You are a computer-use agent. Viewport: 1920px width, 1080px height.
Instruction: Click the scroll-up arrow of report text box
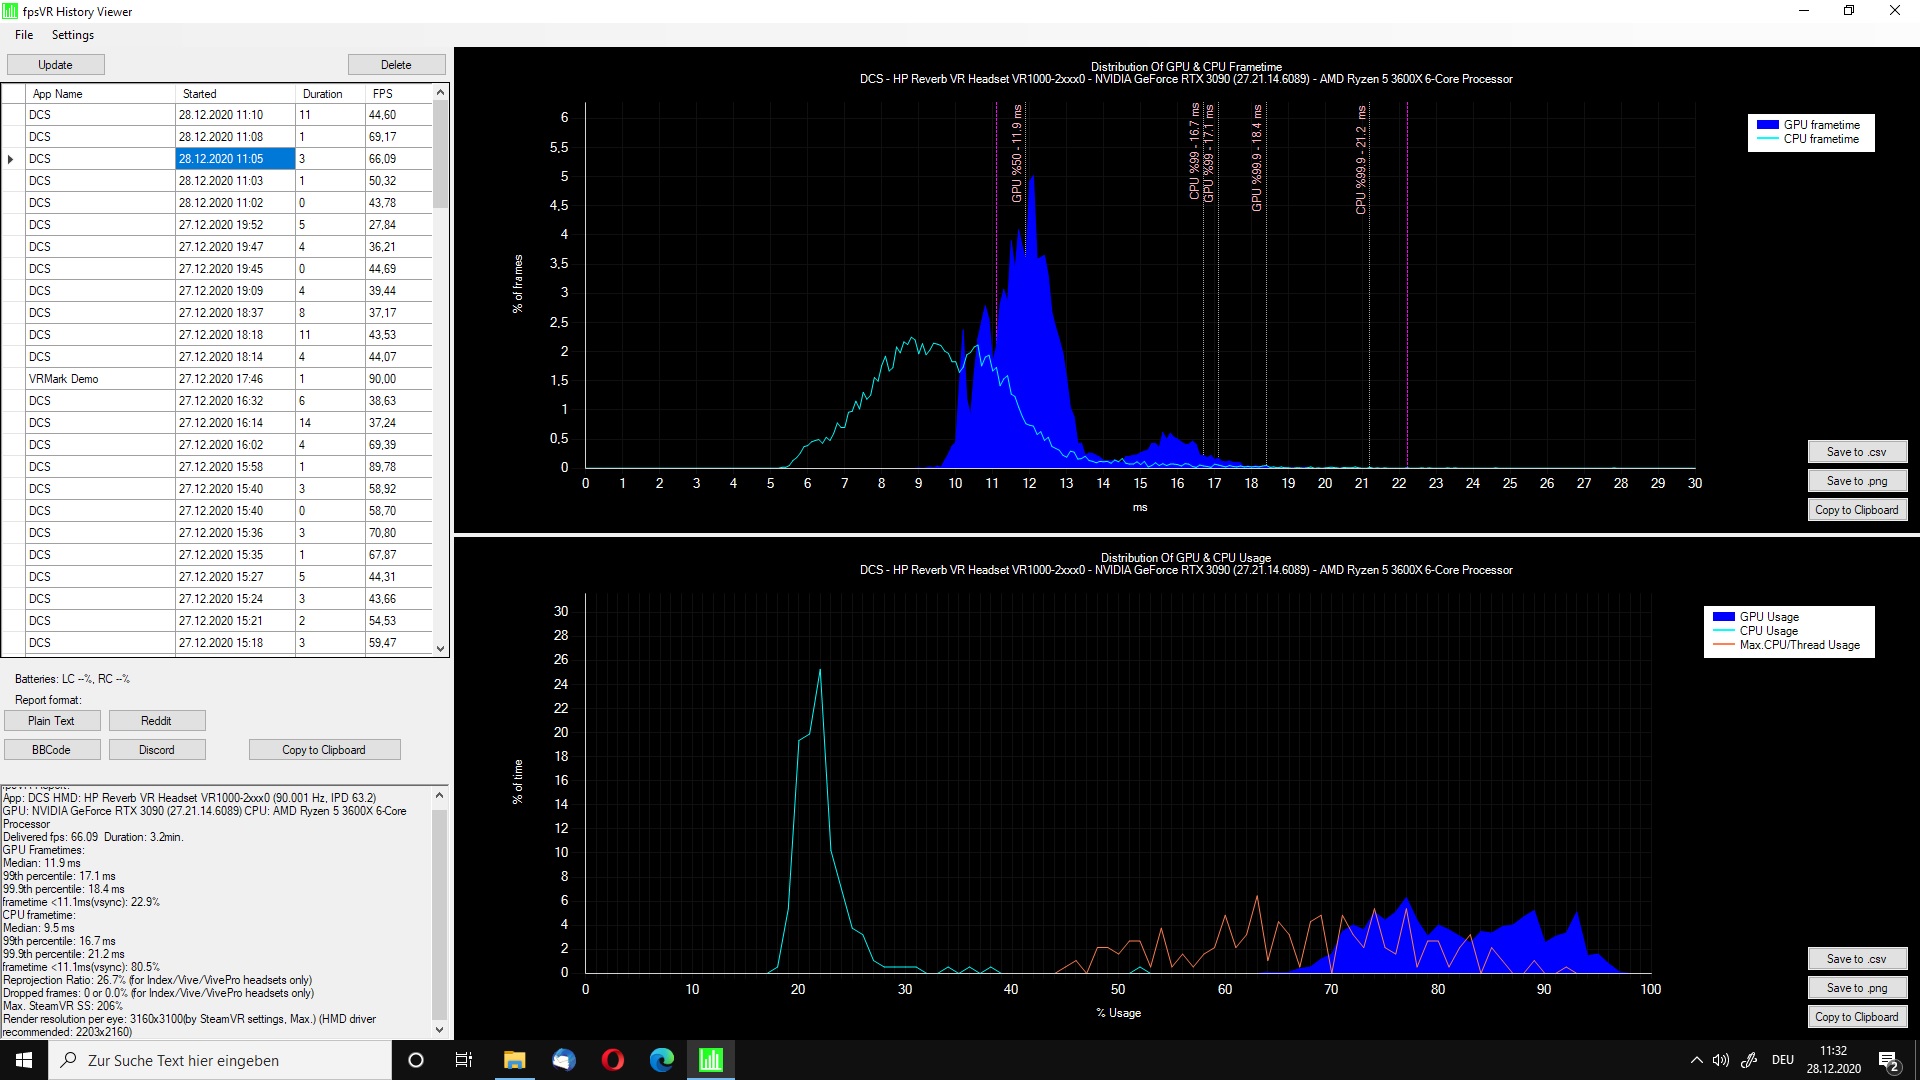[x=439, y=796]
